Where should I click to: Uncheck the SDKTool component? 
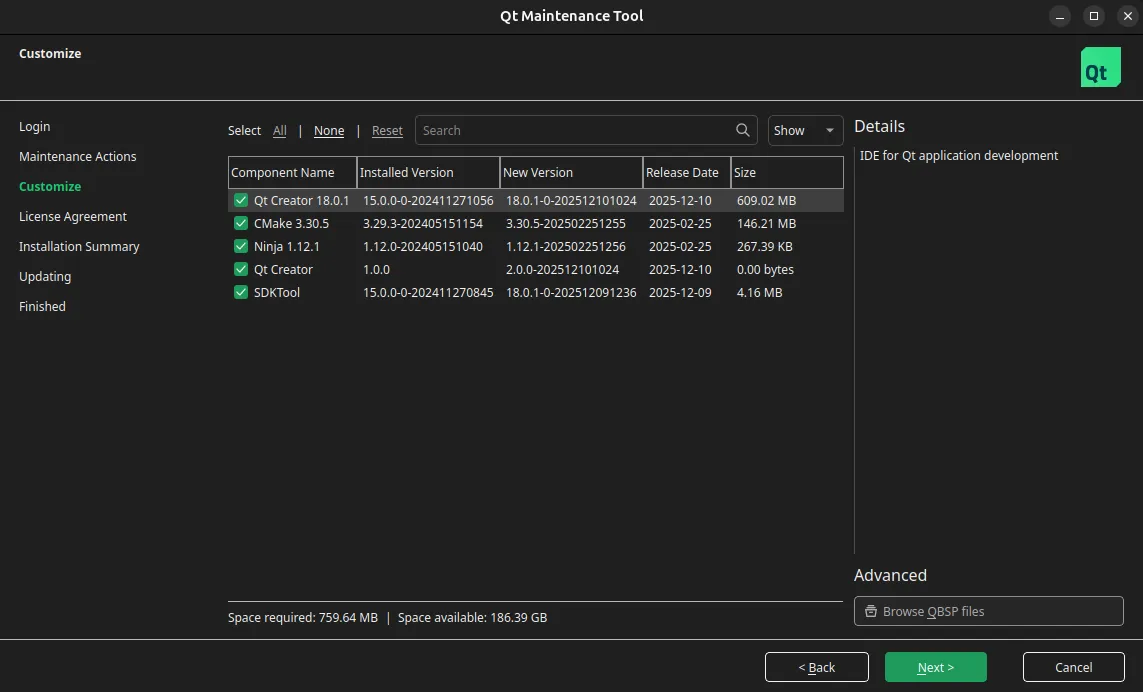240,292
